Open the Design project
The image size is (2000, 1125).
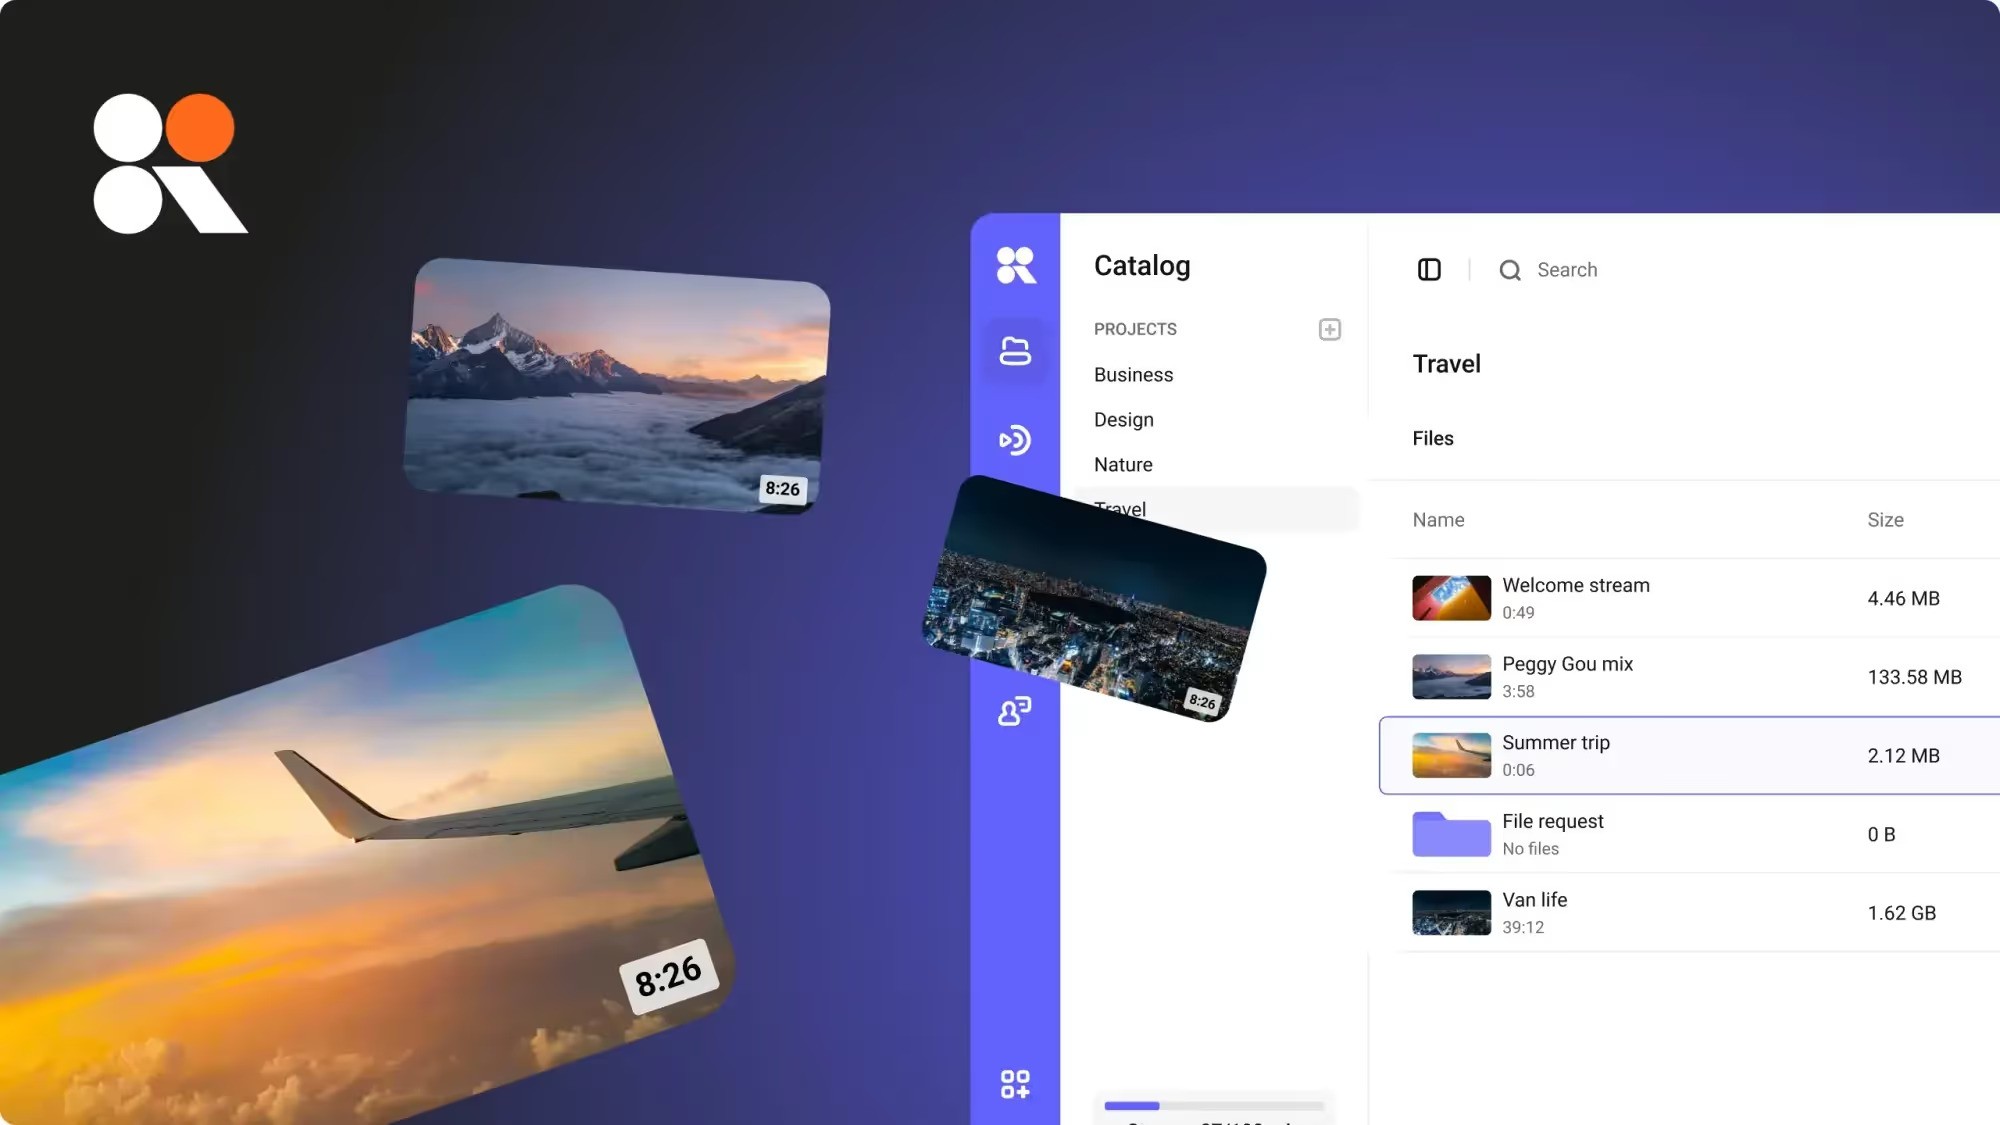click(x=1123, y=420)
